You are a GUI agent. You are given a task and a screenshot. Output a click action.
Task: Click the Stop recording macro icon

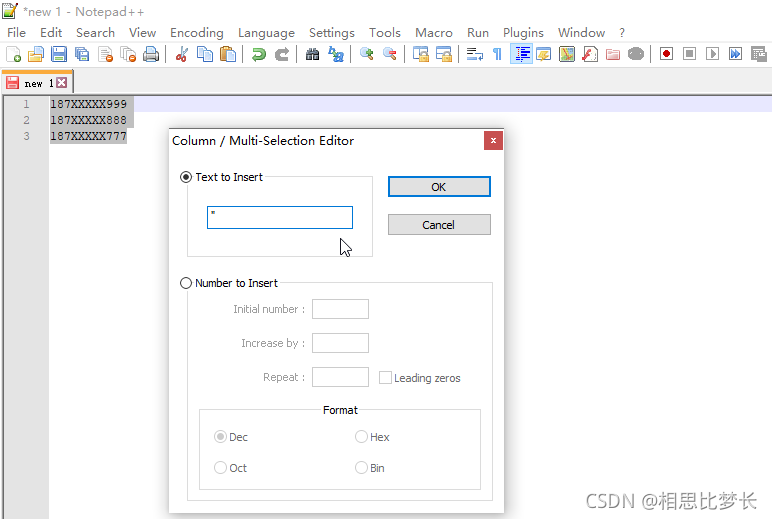click(690, 54)
